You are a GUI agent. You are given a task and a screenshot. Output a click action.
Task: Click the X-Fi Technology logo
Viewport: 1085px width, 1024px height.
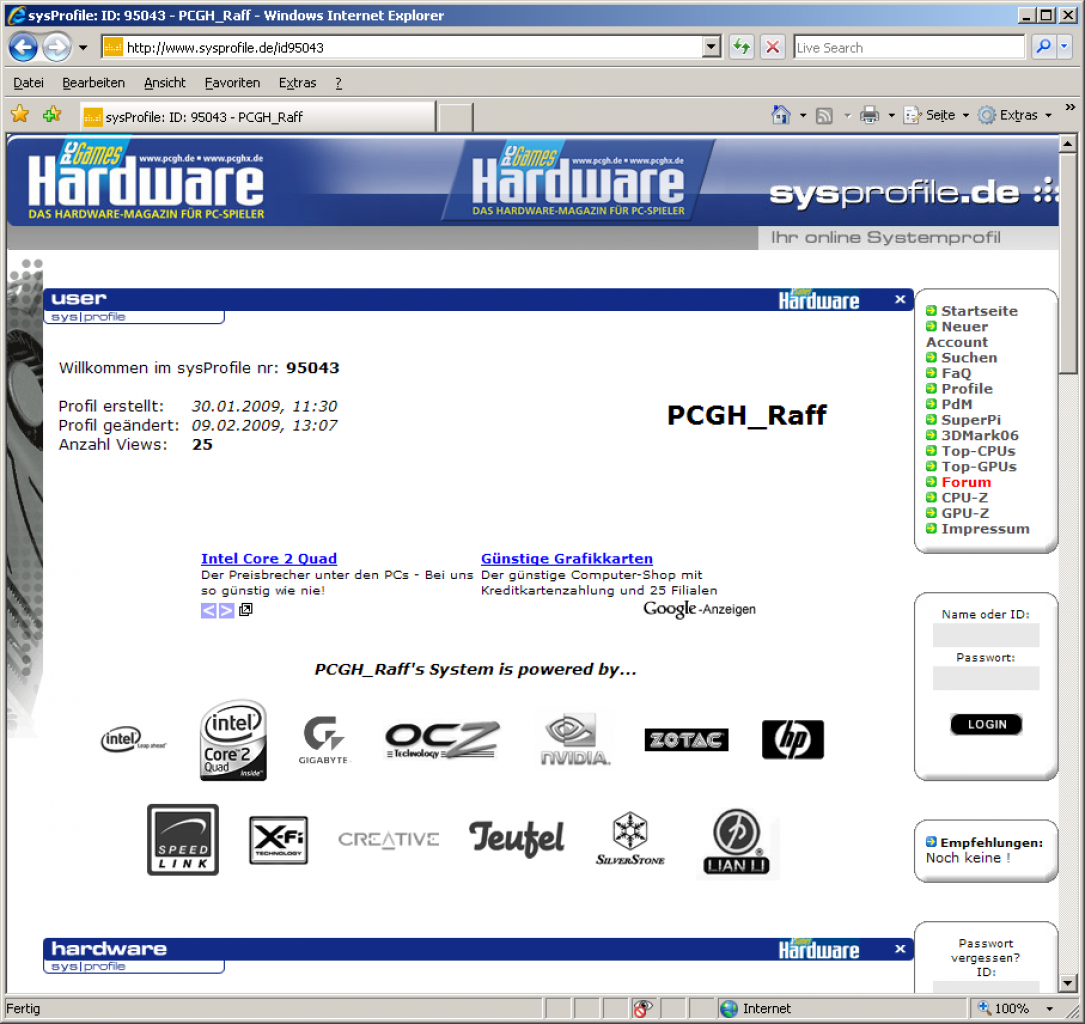click(x=278, y=839)
